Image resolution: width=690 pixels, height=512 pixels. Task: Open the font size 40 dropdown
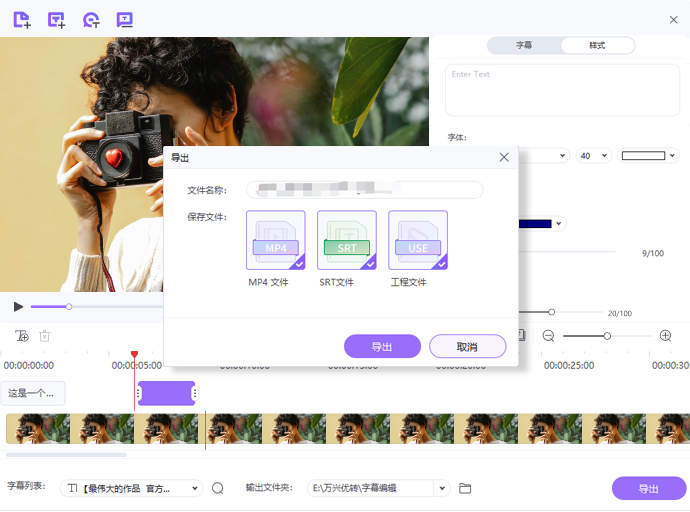(x=594, y=156)
